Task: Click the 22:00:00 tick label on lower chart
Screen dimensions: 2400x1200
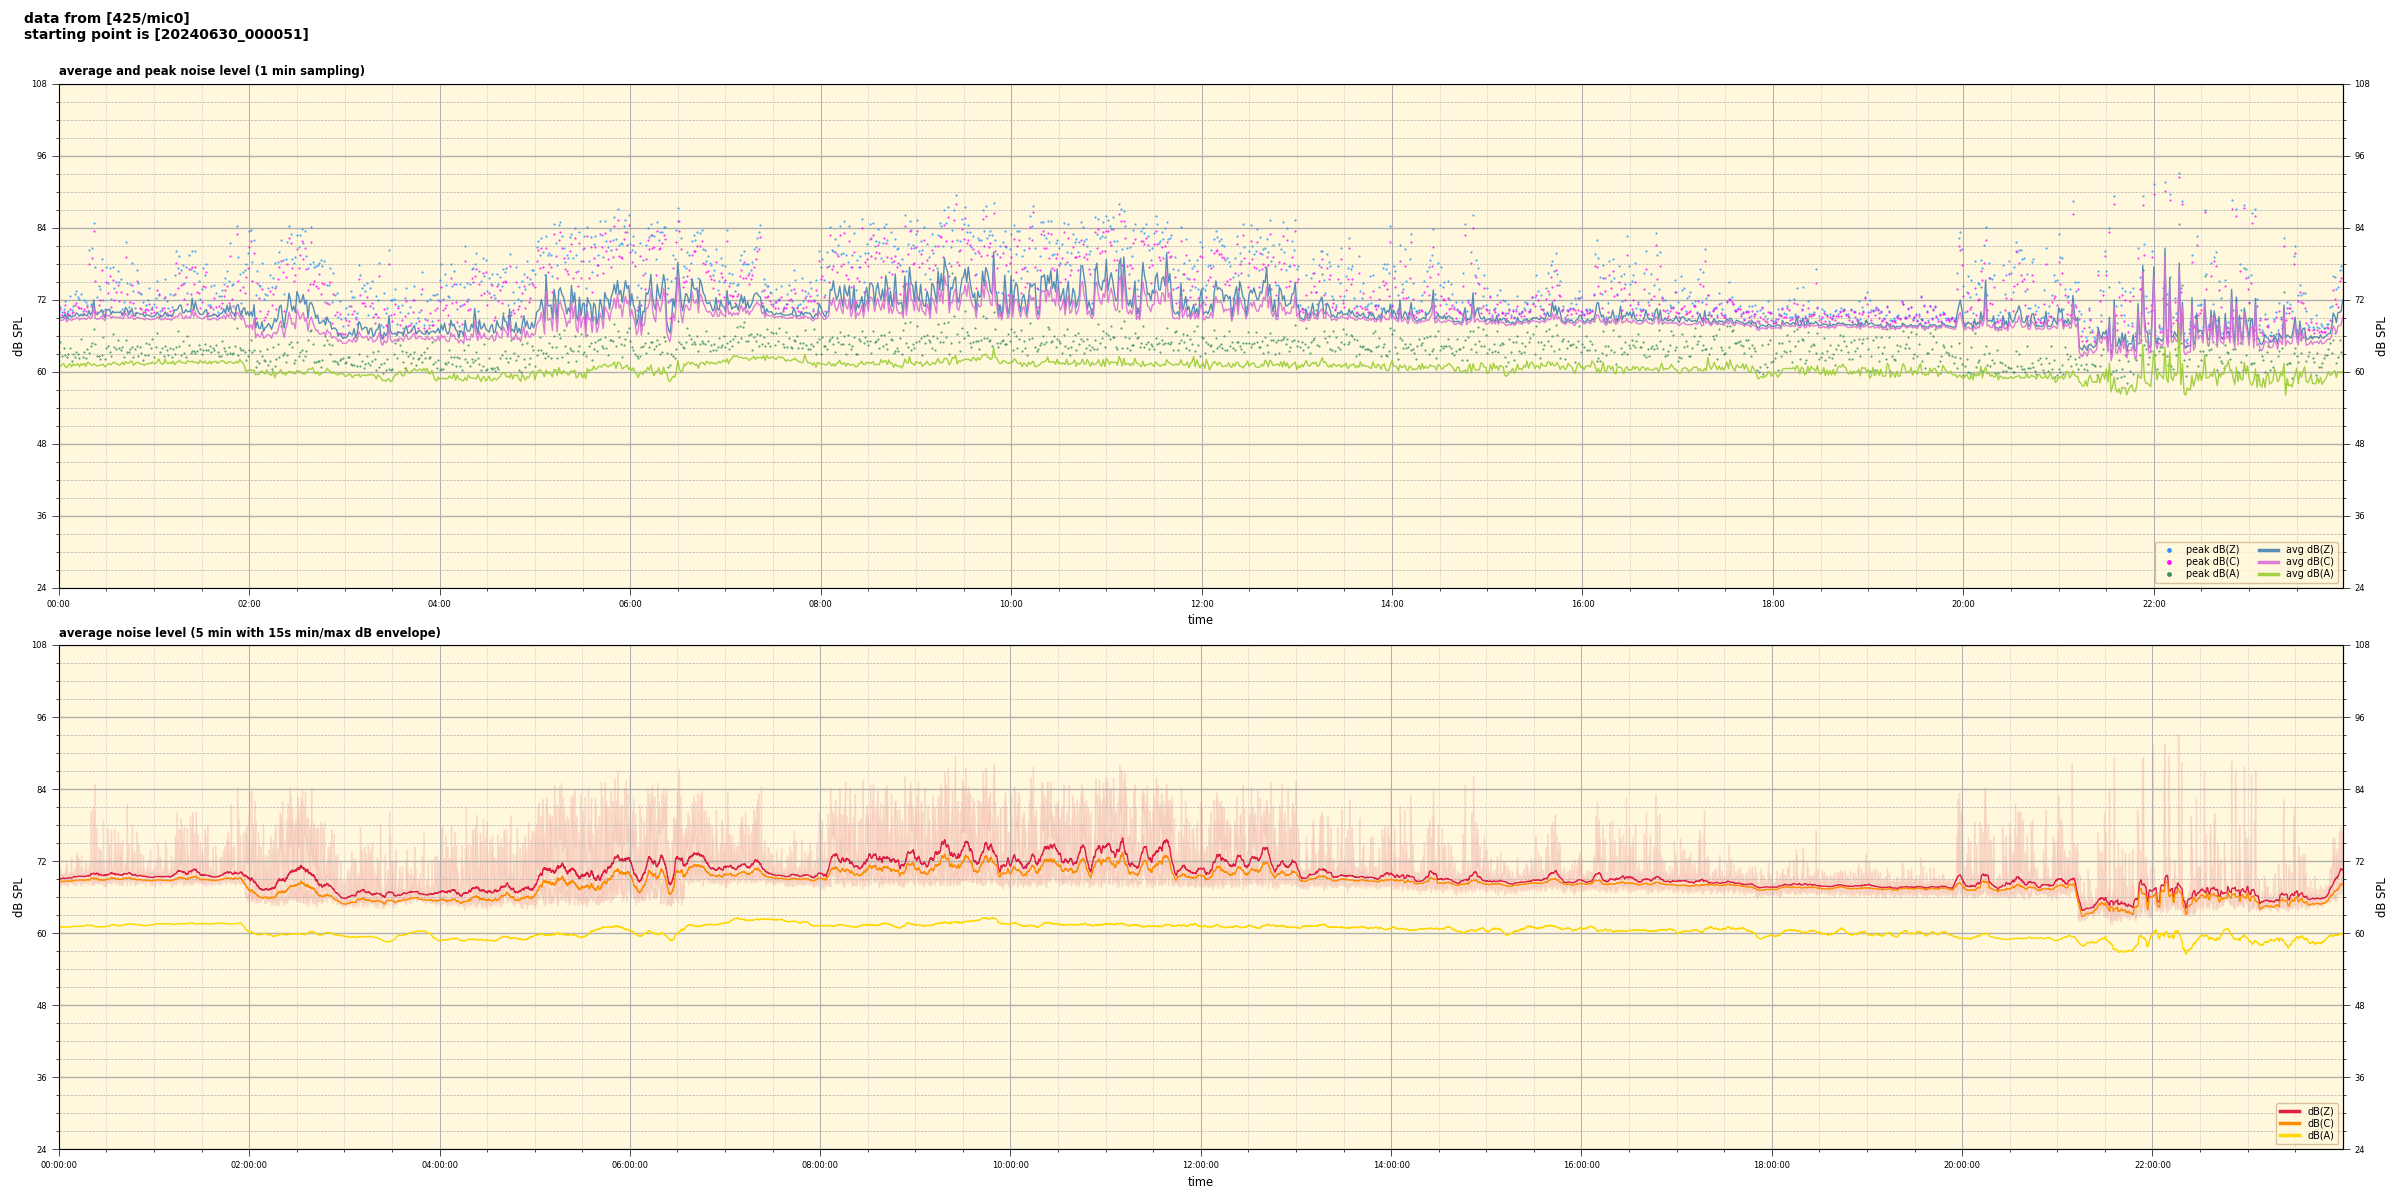Action: tap(2153, 1165)
